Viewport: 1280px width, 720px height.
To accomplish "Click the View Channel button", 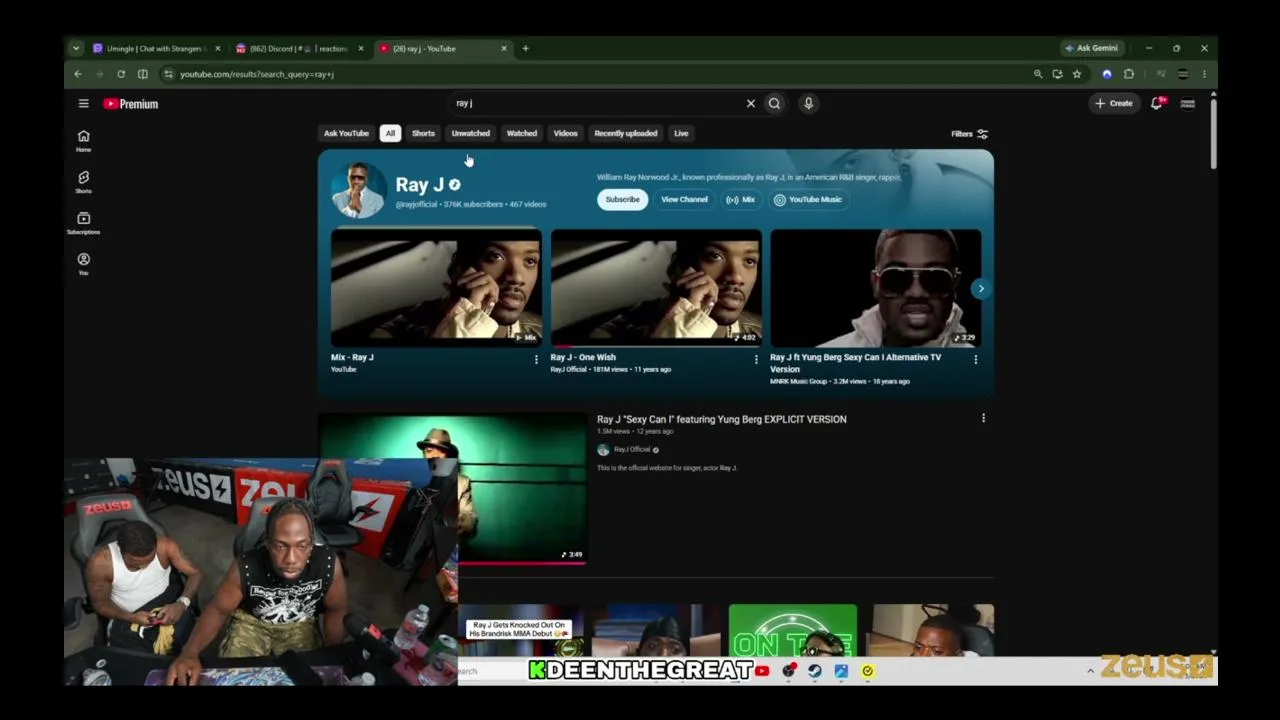I will click(x=684, y=199).
